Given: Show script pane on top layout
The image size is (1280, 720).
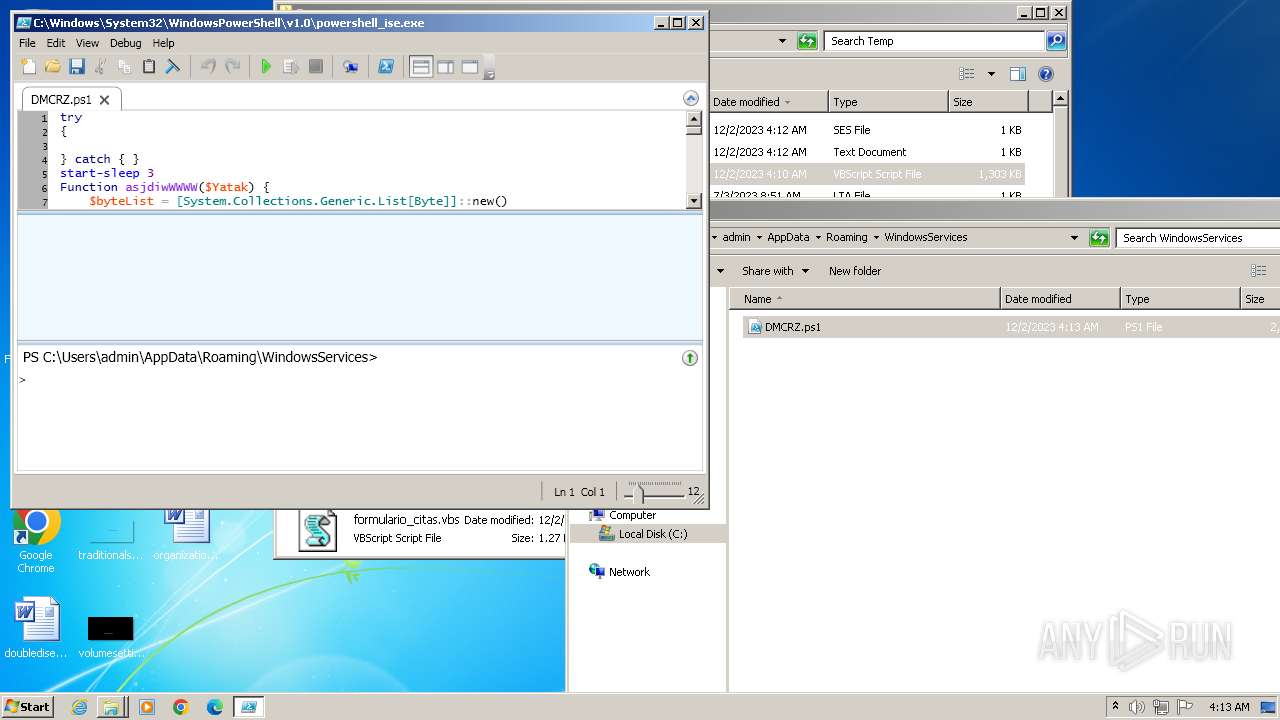Looking at the screenshot, I should click(x=421, y=67).
